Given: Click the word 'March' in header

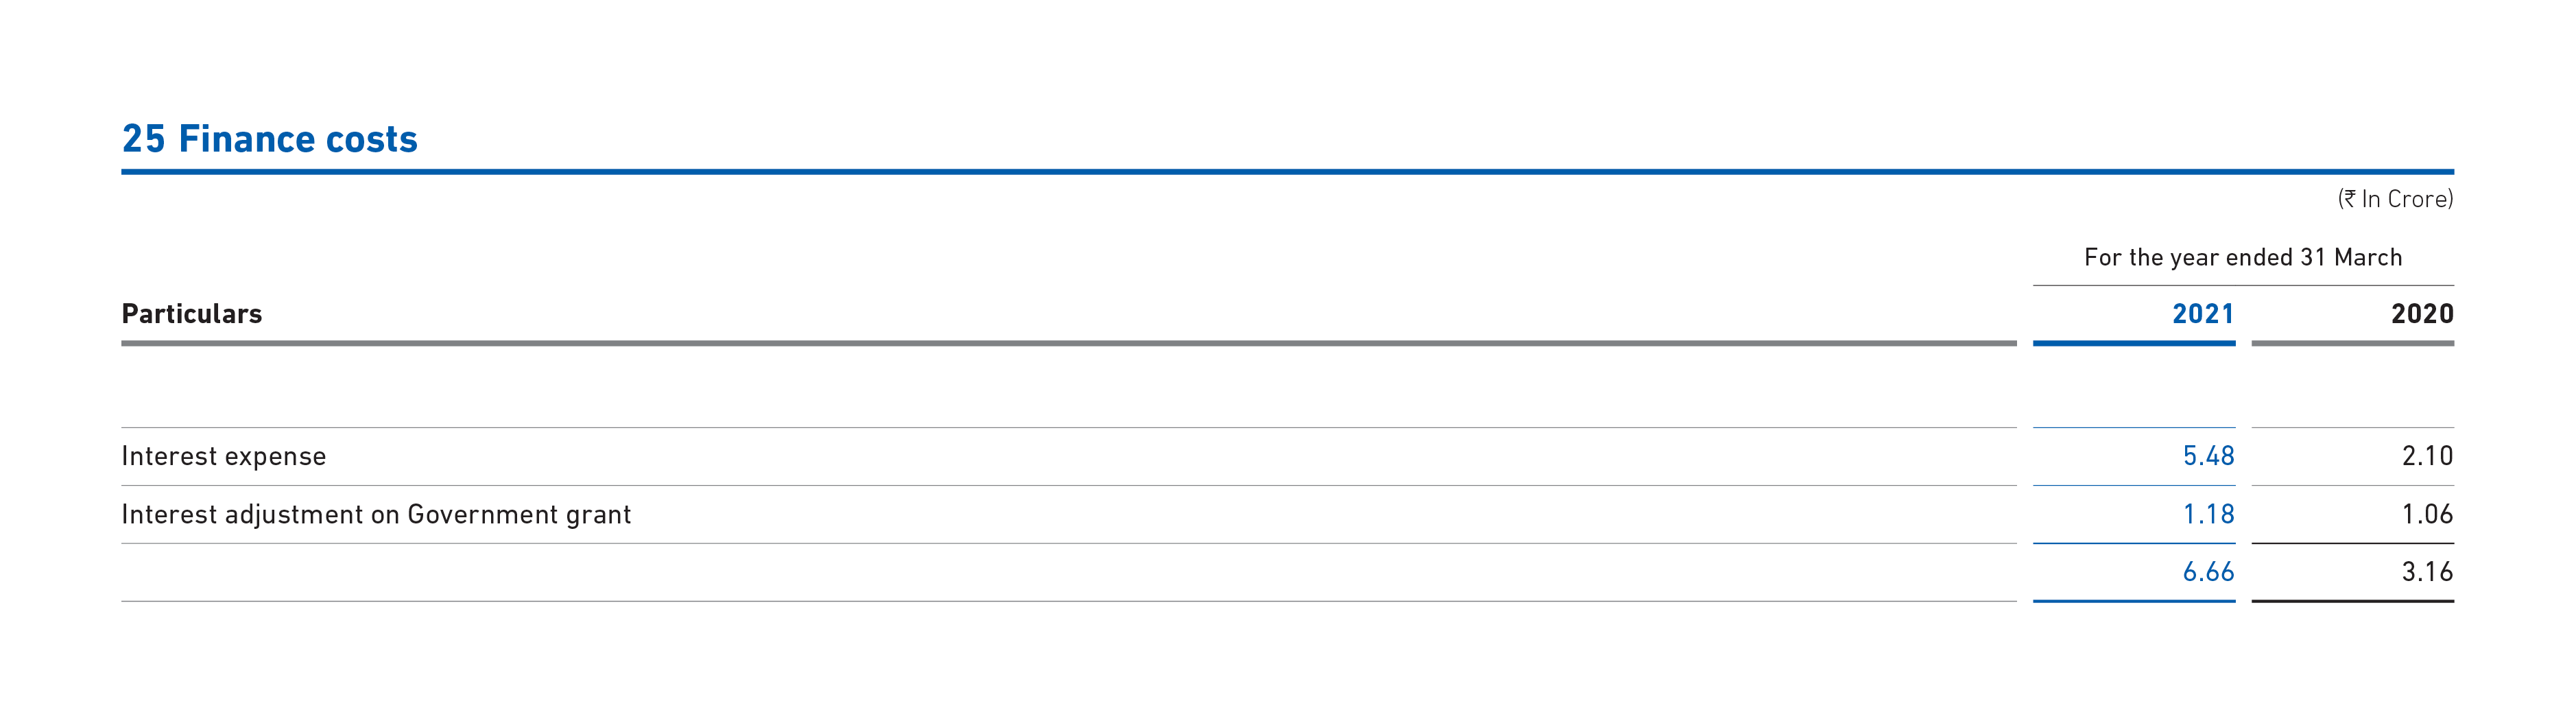Looking at the screenshot, I should click(x=2369, y=257).
